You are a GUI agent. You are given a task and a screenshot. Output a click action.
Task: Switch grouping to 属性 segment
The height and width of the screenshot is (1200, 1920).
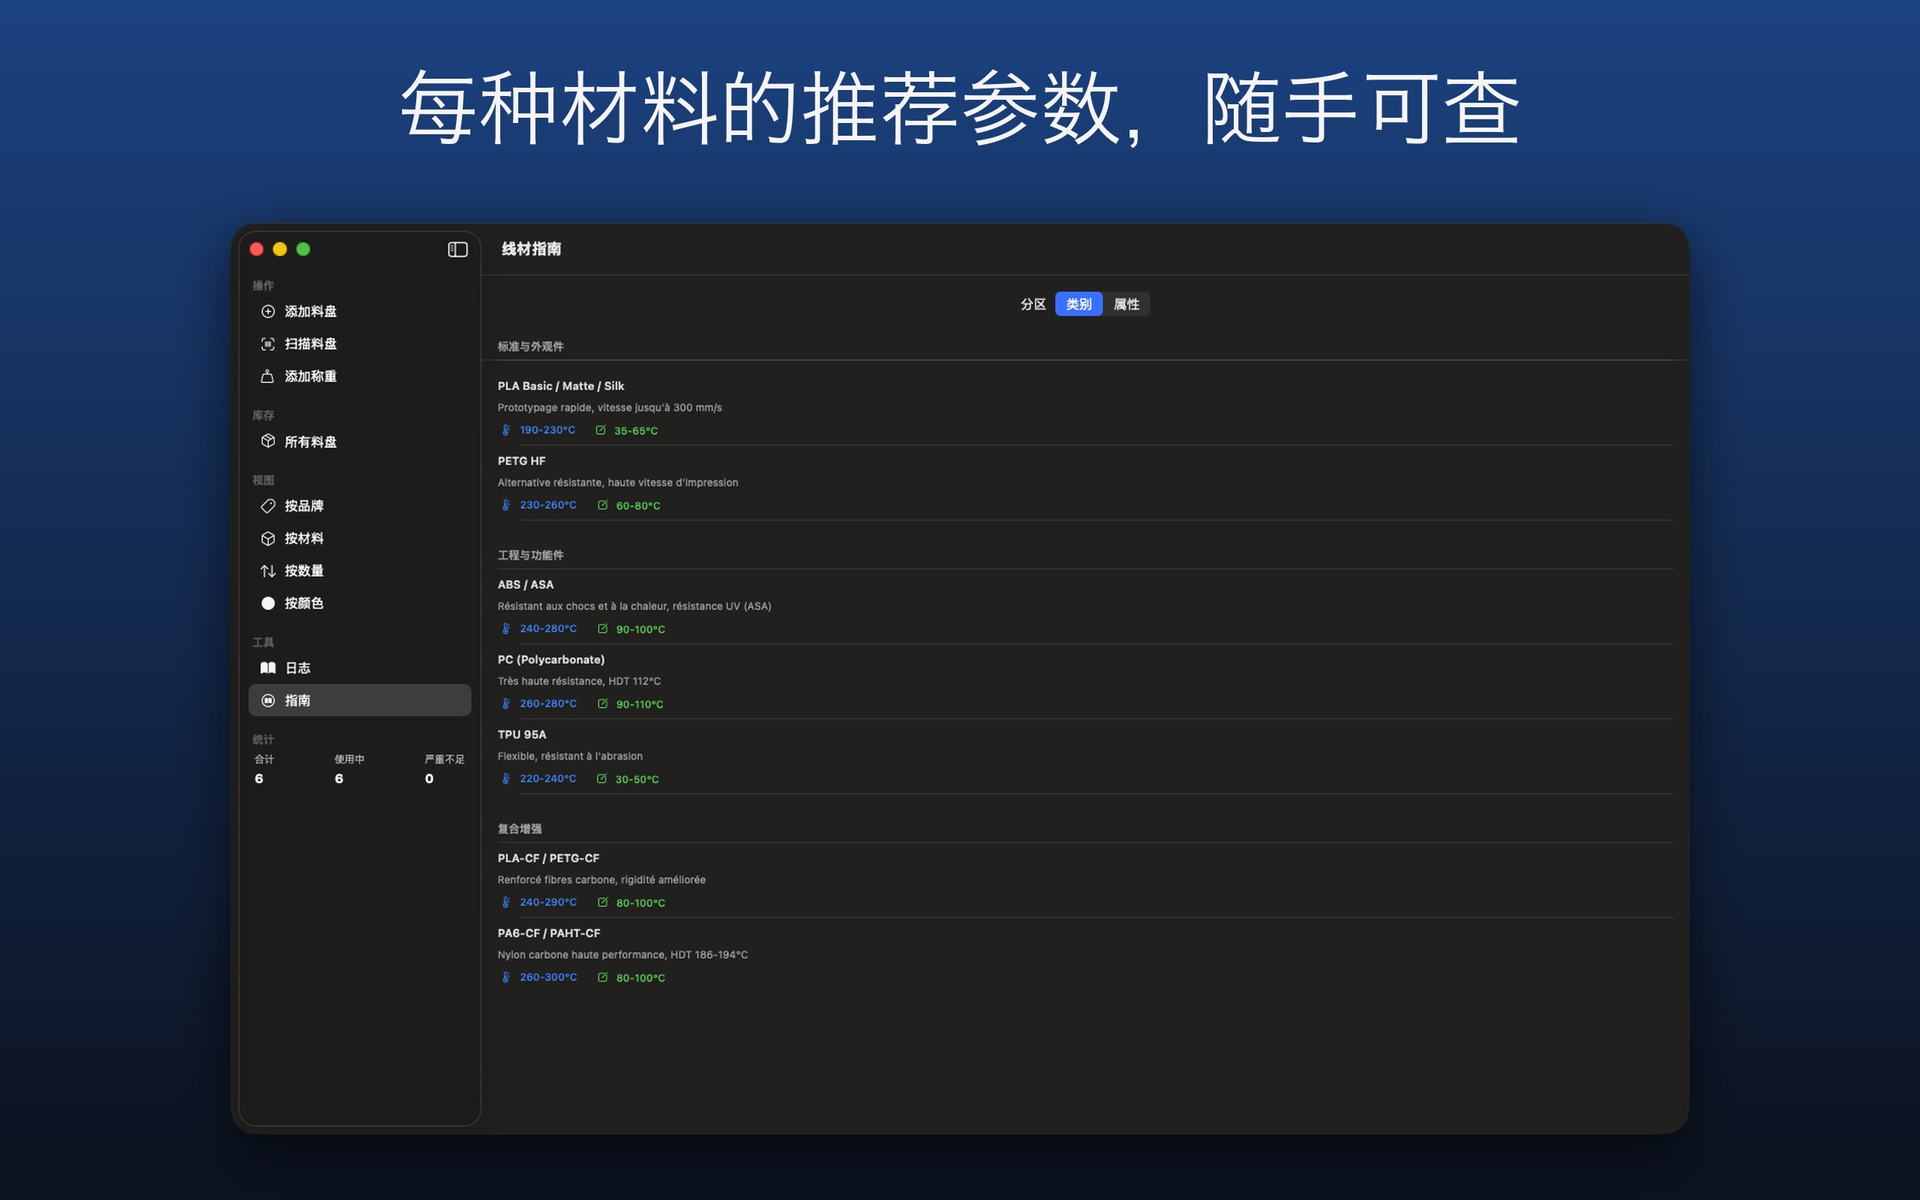1126,304
